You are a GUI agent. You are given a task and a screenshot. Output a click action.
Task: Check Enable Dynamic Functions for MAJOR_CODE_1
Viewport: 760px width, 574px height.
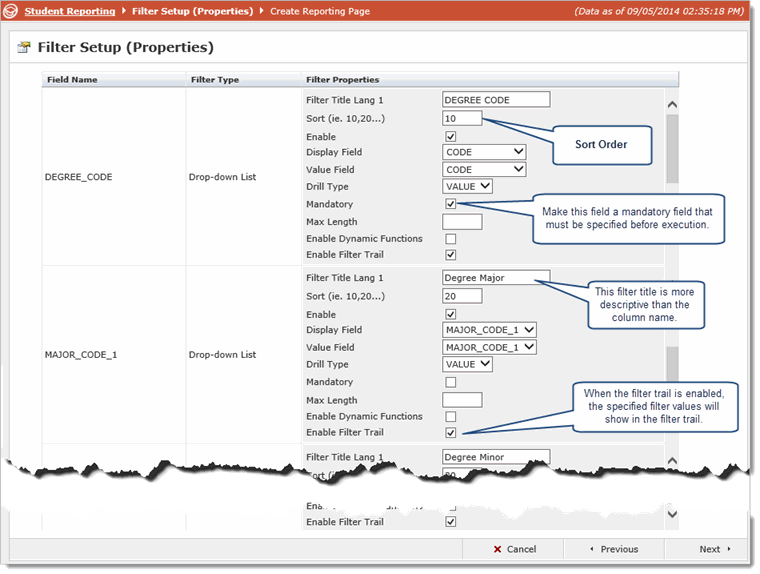pyautogui.click(x=451, y=417)
